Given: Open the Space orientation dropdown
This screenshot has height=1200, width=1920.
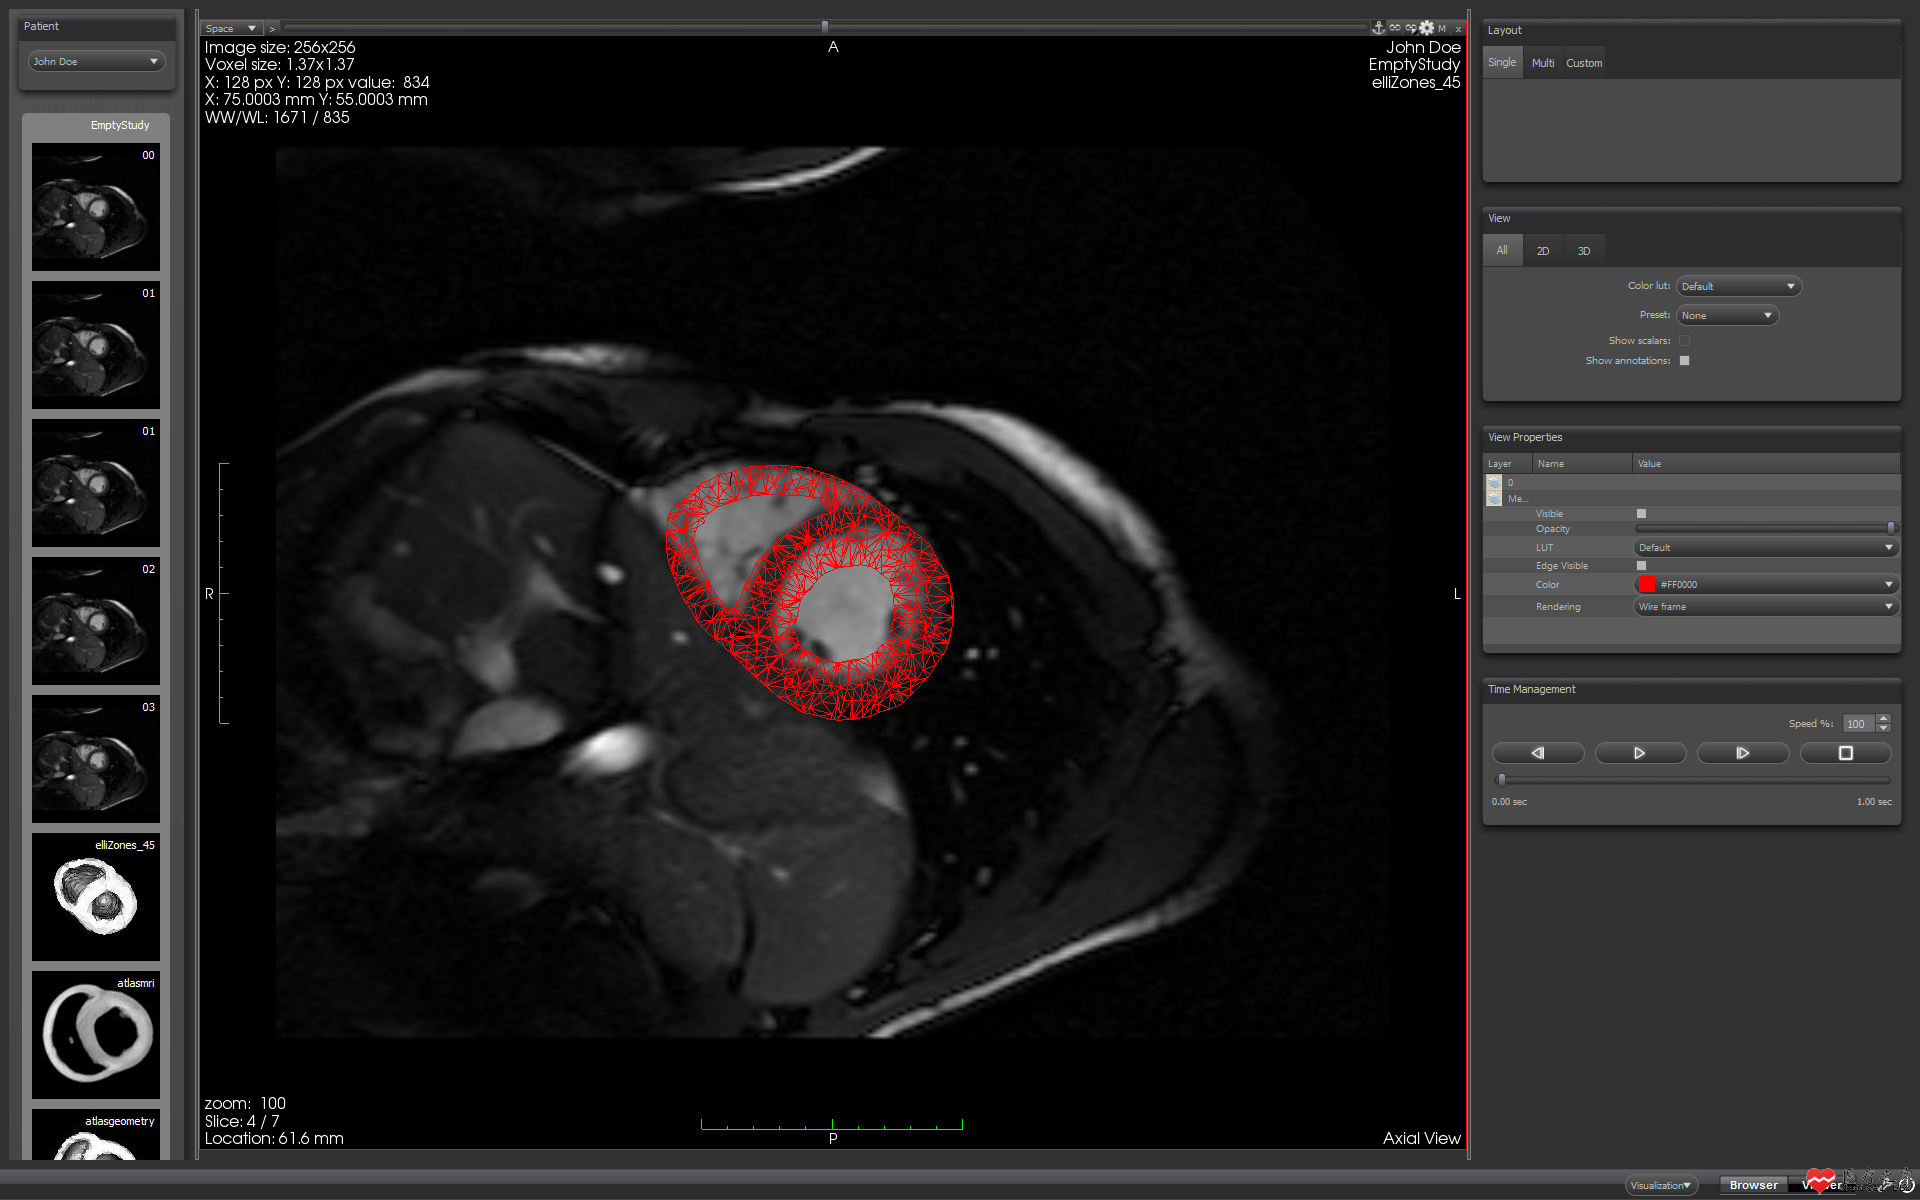Looking at the screenshot, I should pos(232,28).
